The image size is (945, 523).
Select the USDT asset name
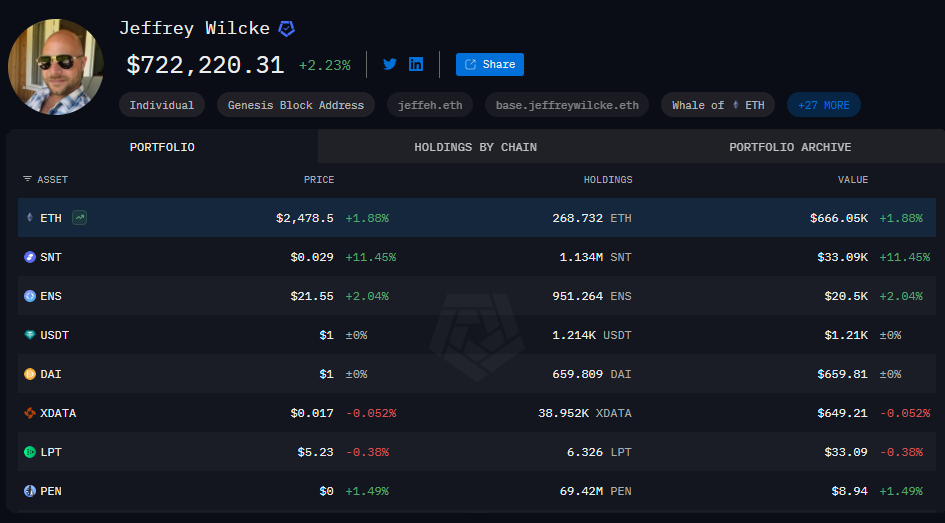(54, 335)
